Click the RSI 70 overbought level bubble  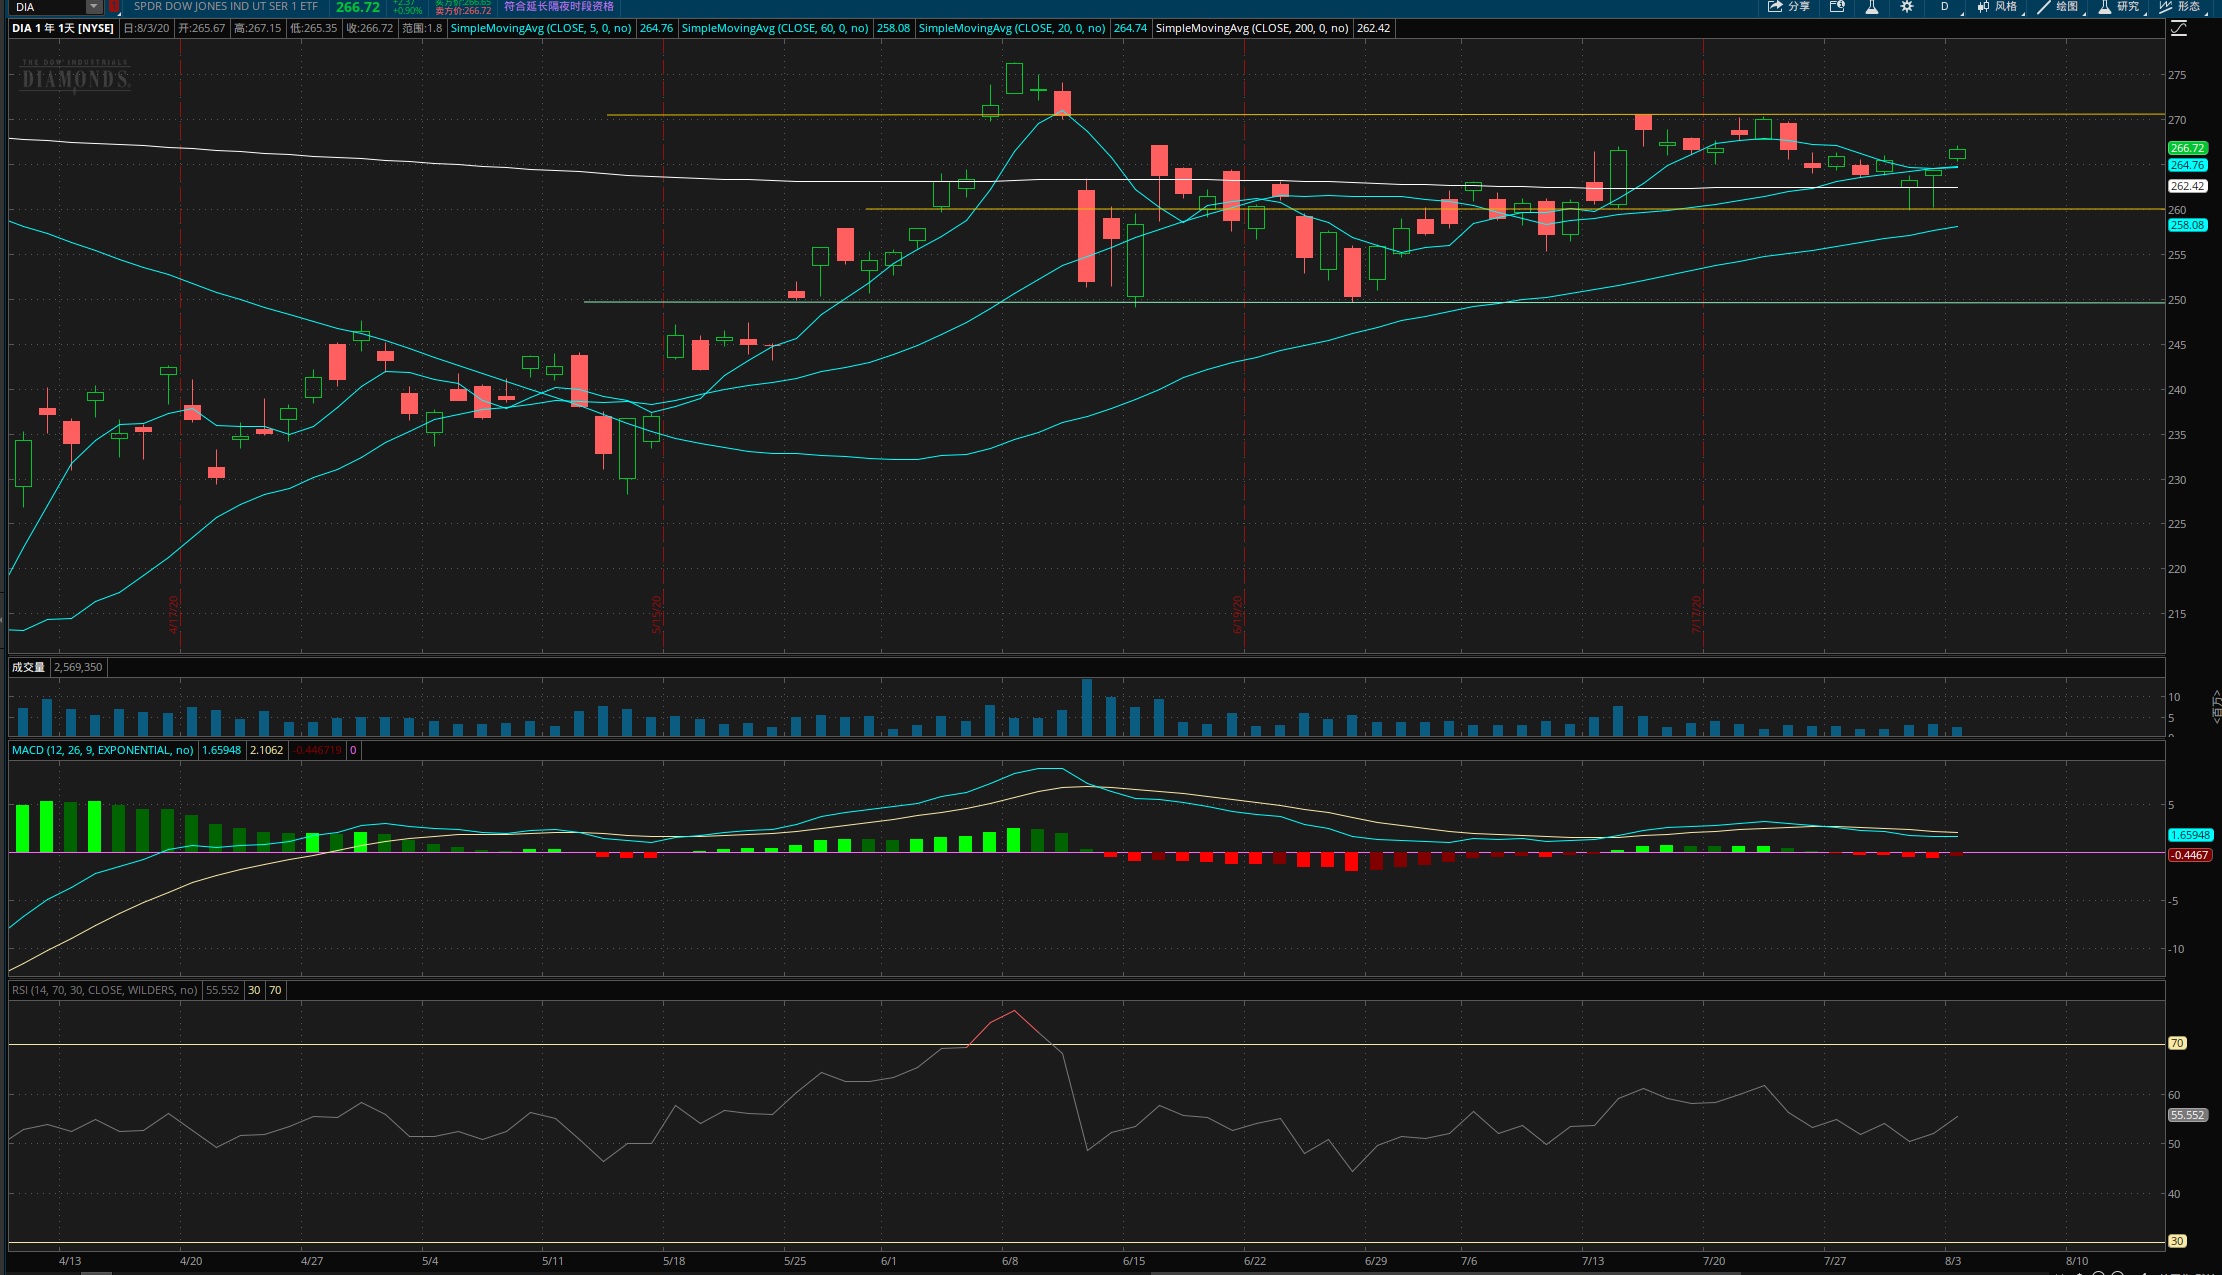[x=2177, y=1043]
